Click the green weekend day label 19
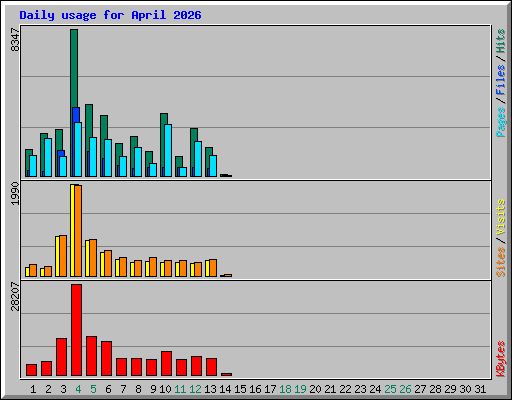The width and height of the screenshot is (512, 400). 300,389
